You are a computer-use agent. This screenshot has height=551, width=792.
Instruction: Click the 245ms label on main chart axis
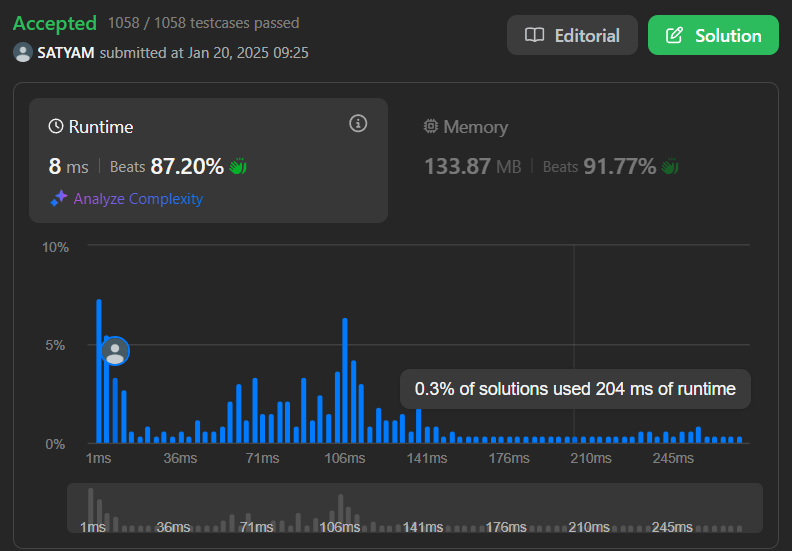[672, 458]
